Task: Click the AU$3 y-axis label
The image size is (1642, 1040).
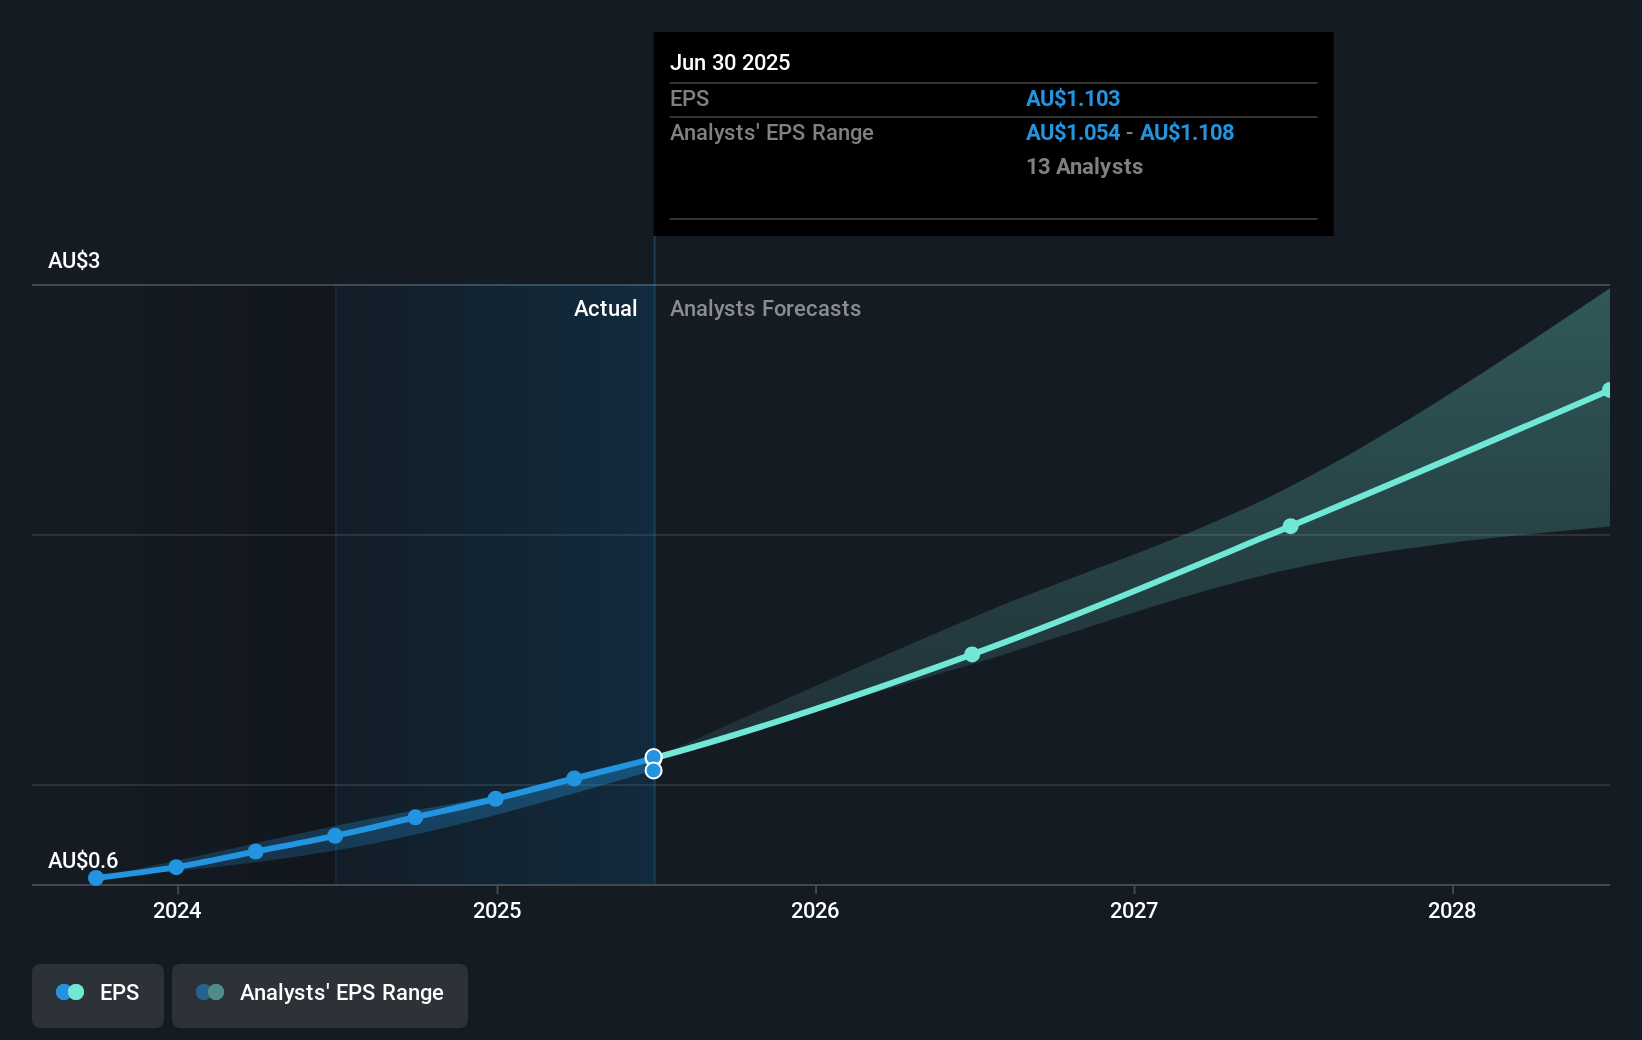Action: [x=74, y=260]
